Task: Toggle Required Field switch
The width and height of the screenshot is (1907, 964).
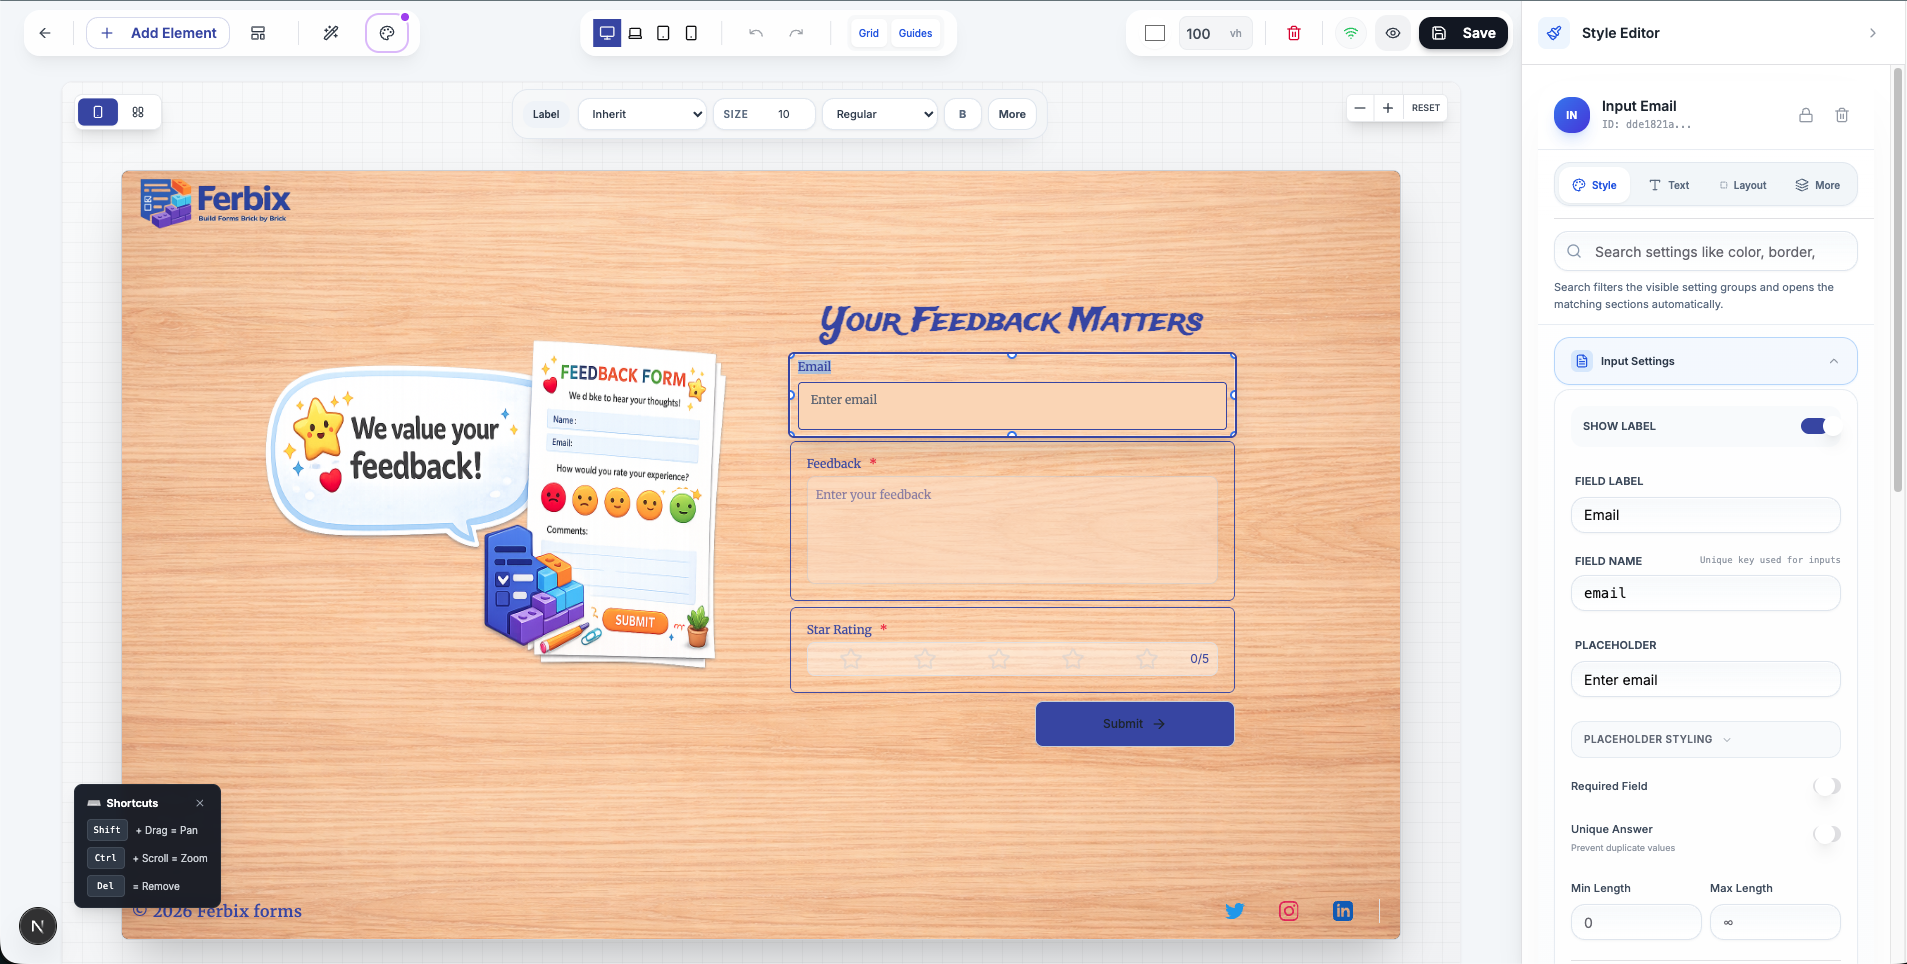Action: point(1827,786)
